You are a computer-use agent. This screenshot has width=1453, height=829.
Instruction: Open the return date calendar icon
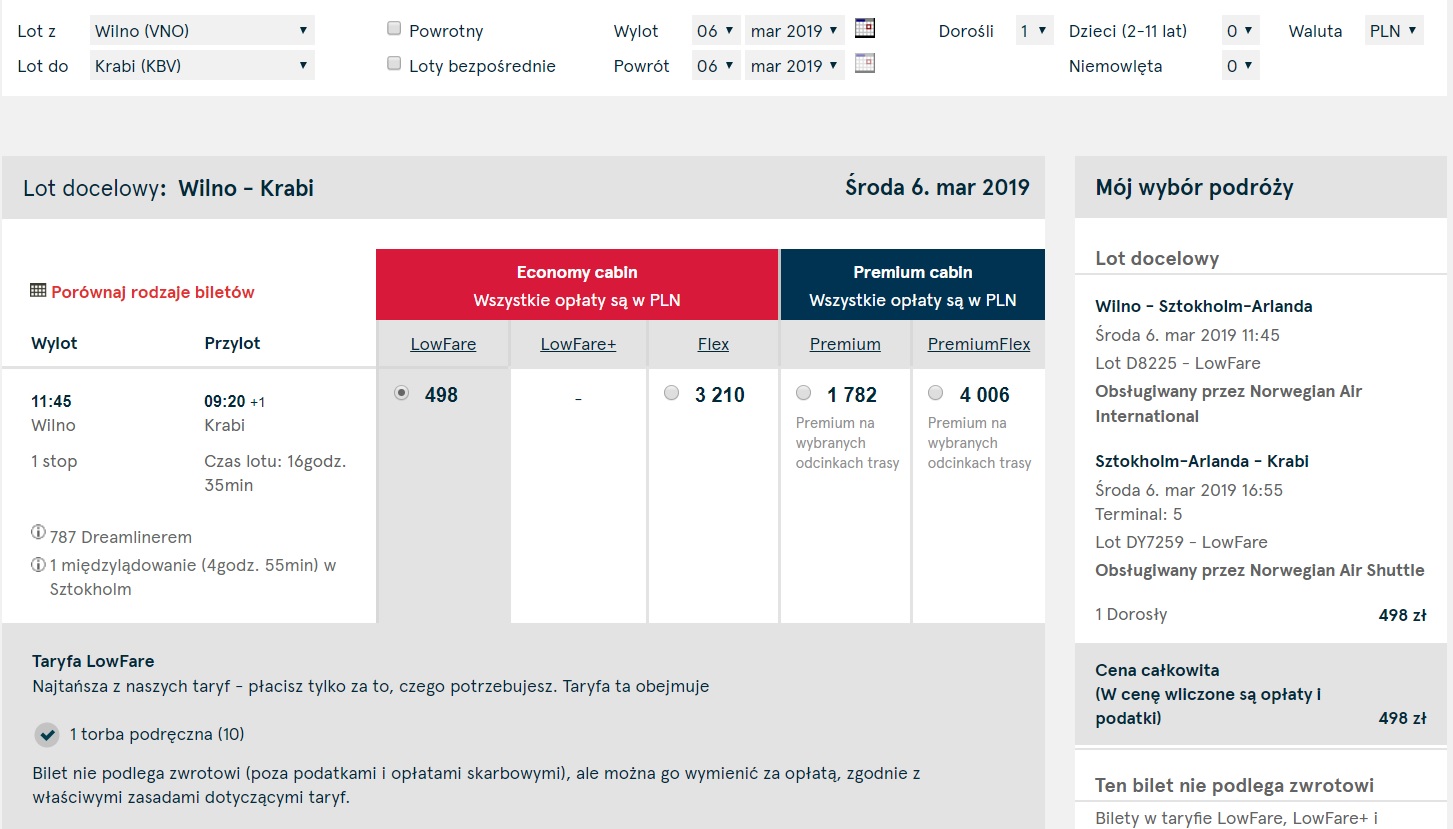[x=865, y=63]
